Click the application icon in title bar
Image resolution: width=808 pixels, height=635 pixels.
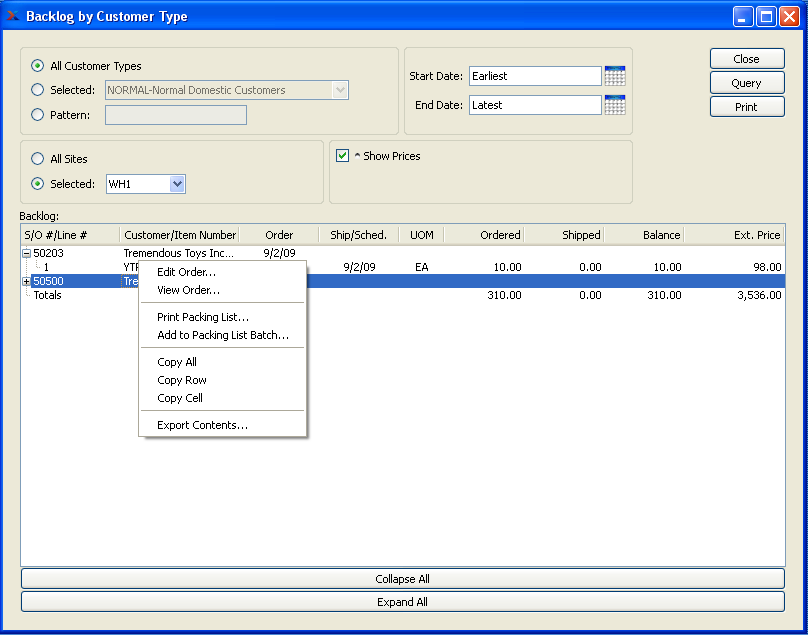(13, 16)
